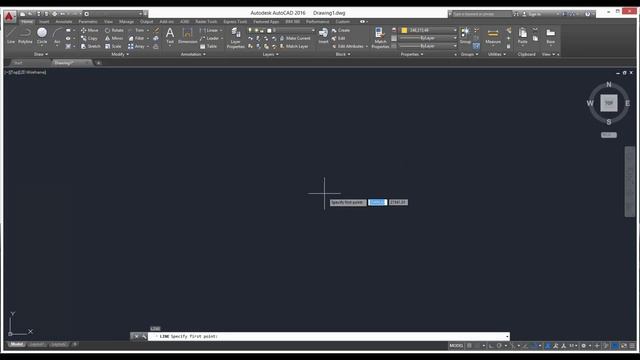Screen dimensions: 640x360
Task: Switch to the Start file tab
Action: tap(18, 63)
